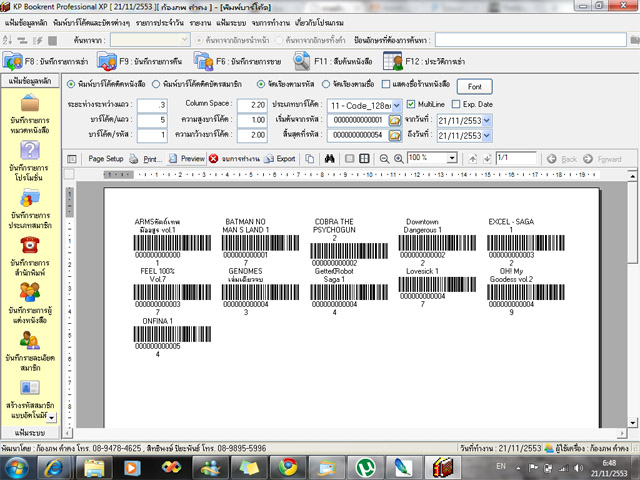Screen dimensions: 640x480
Task: Click the zoom out magnifier icon
Action: point(384,159)
